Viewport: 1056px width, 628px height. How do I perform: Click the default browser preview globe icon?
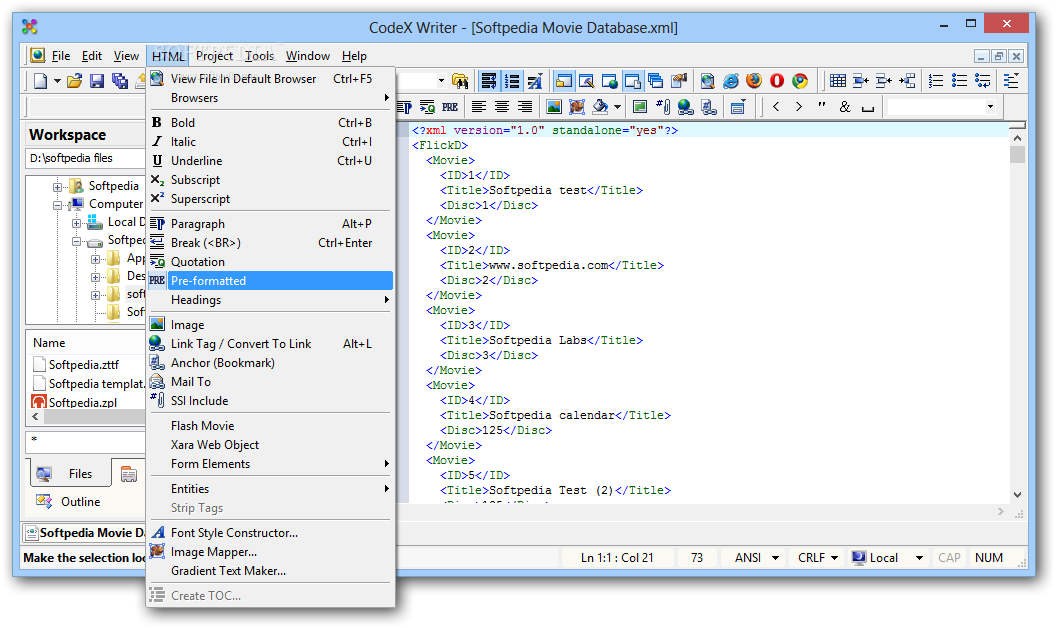[x=707, y=82]
